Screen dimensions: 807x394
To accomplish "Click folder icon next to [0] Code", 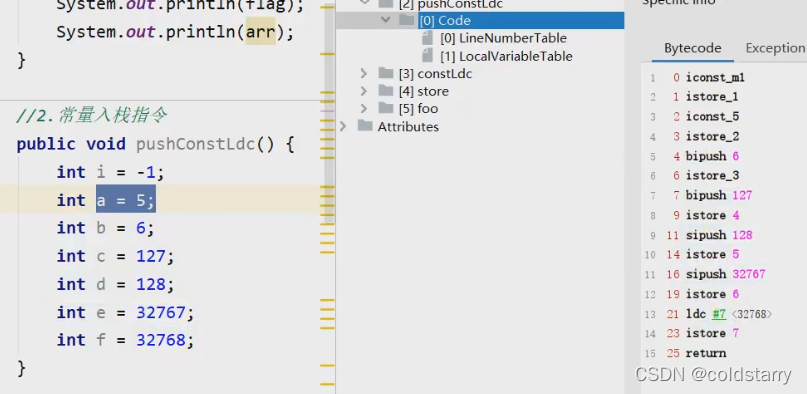I will (407, 21).
